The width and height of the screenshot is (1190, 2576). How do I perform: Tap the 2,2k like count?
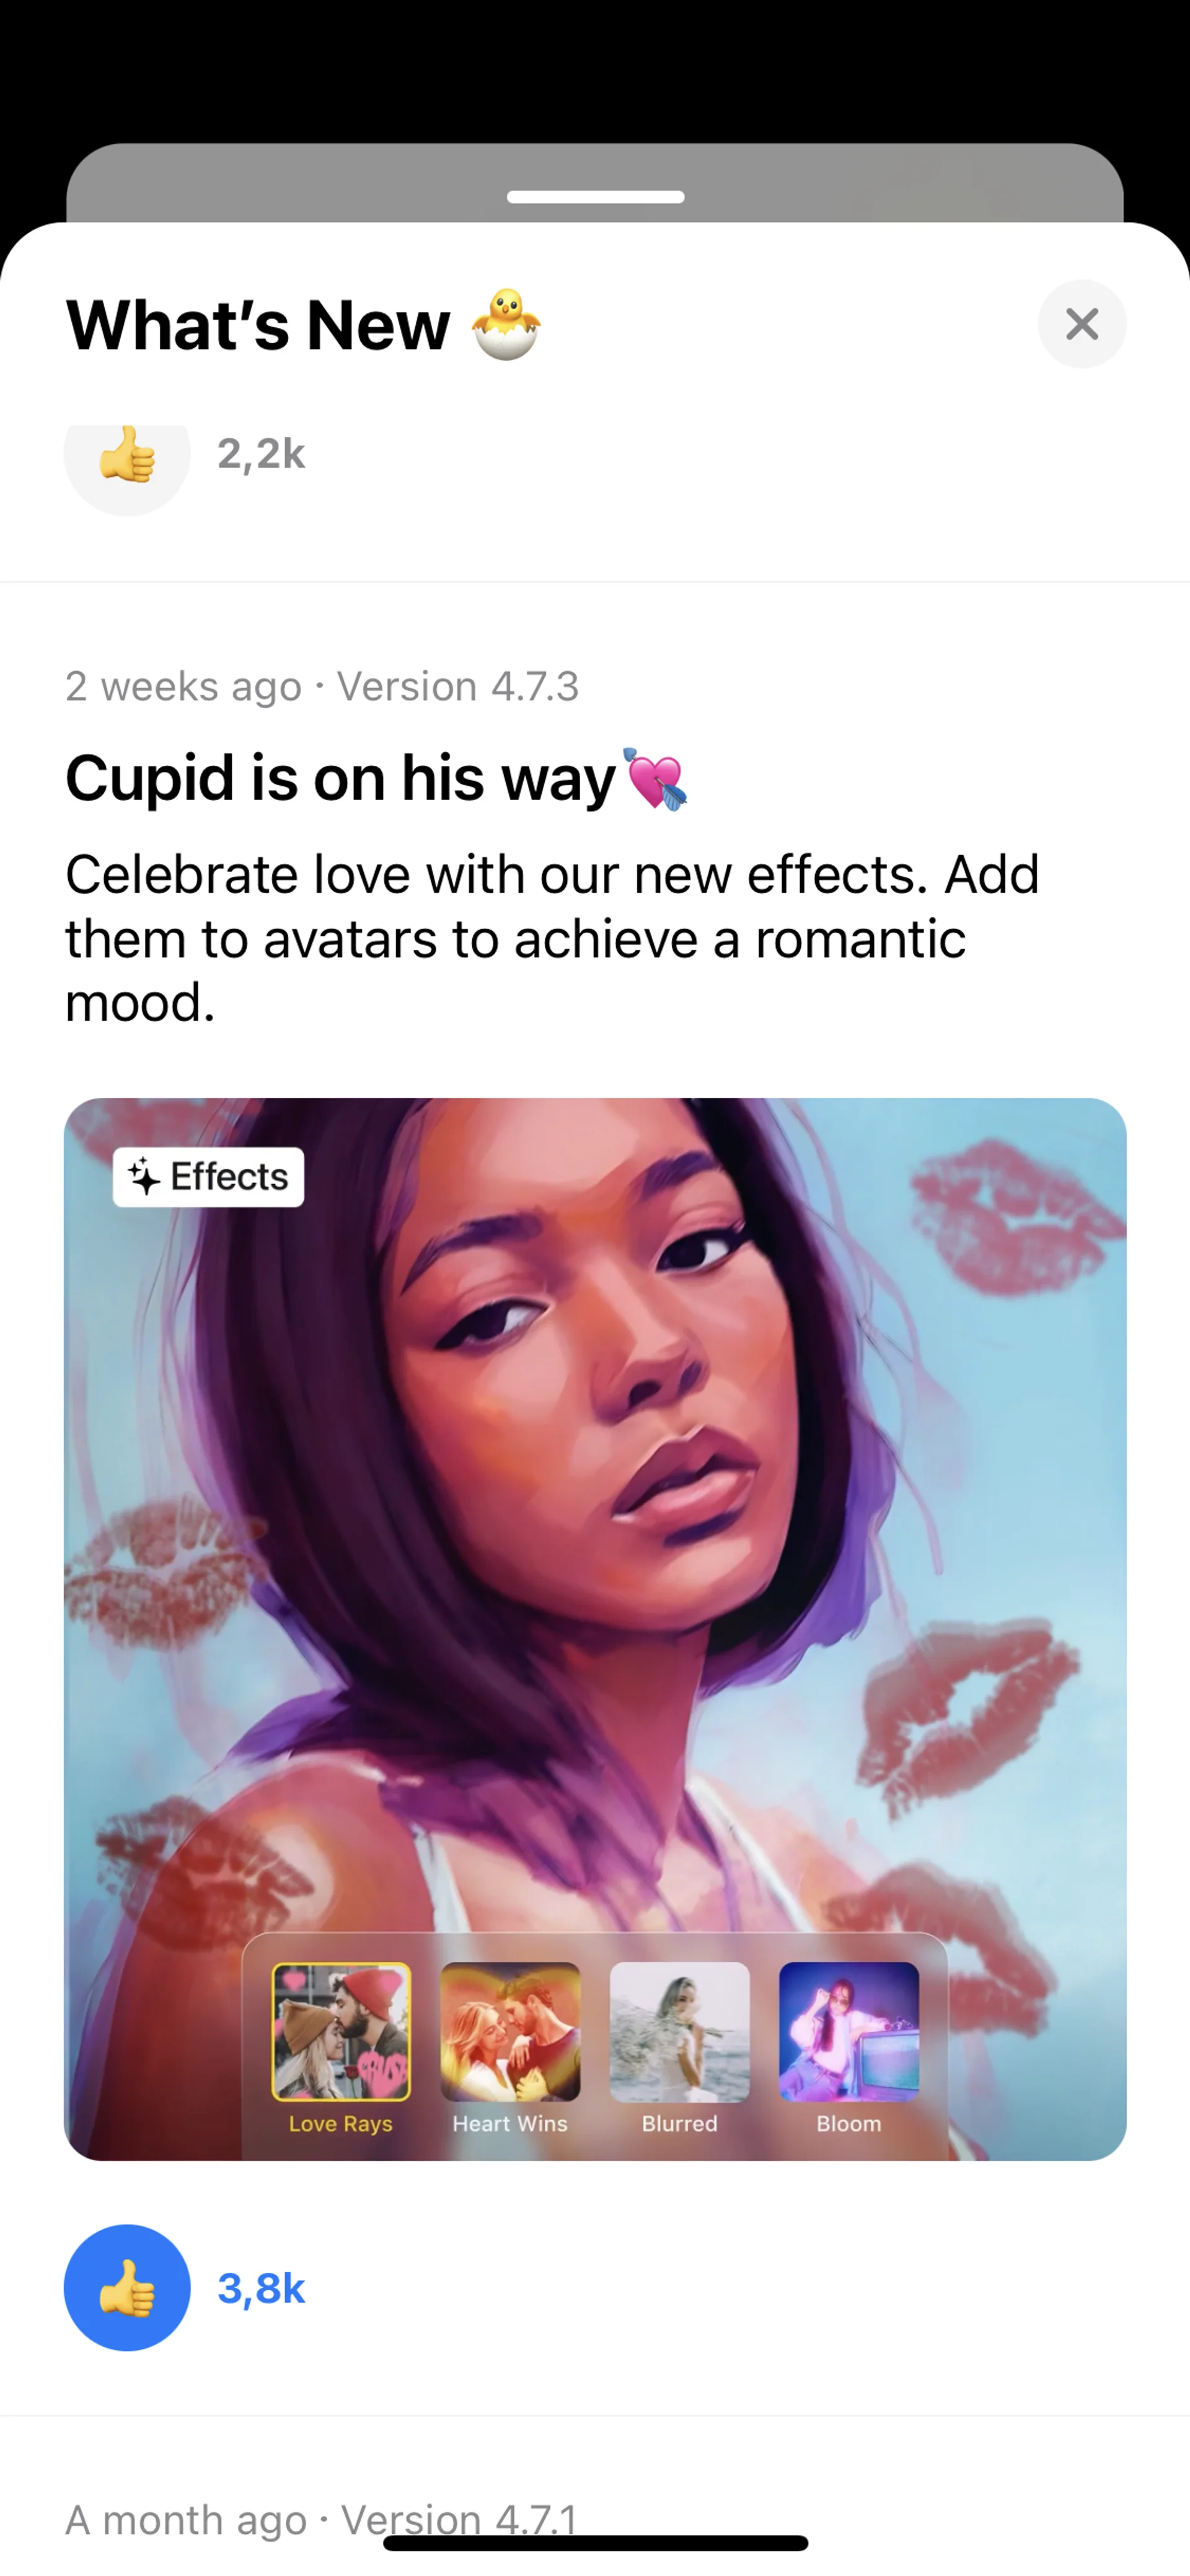coord(261,454)
